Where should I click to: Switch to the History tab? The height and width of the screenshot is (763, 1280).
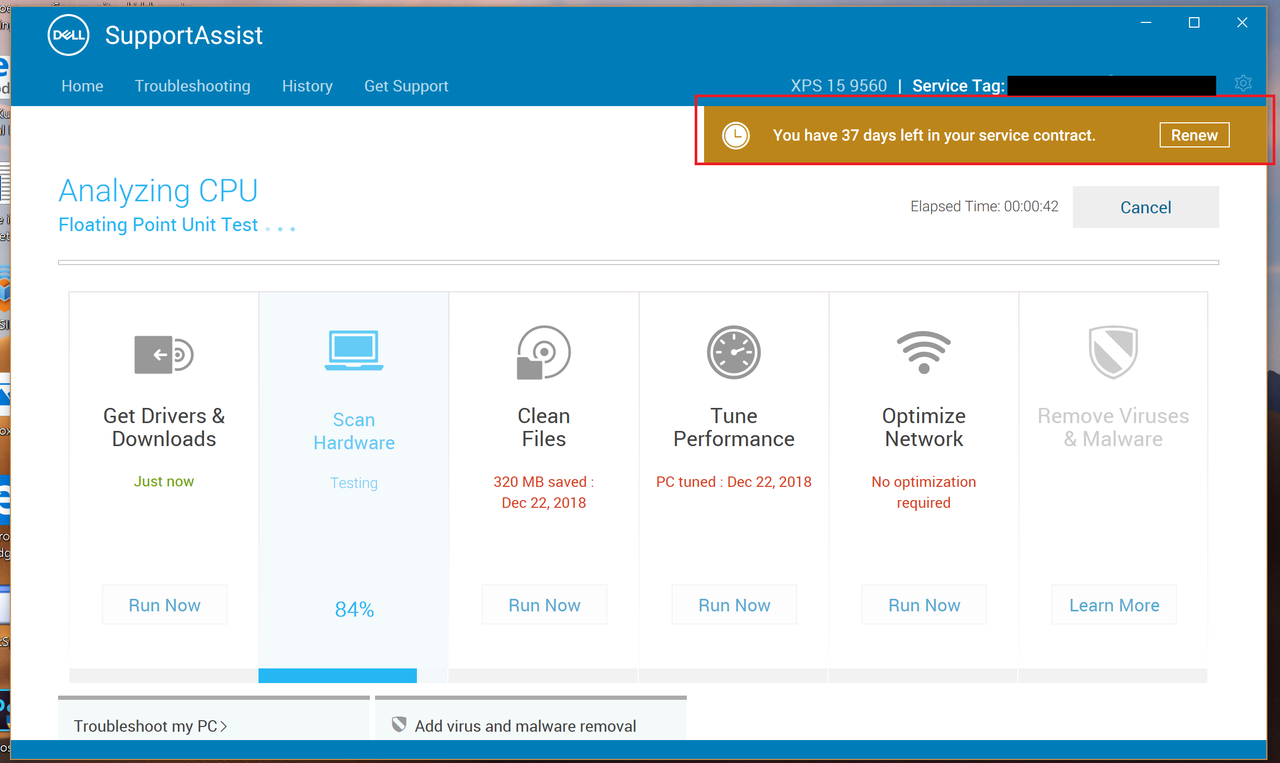coord(307,86)
